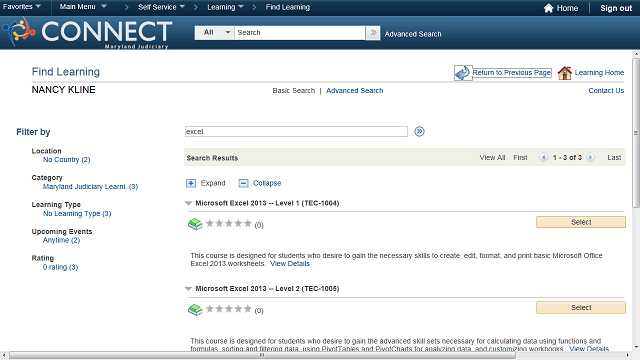Click the horizontal scrollbar thumb

[262, 355]
